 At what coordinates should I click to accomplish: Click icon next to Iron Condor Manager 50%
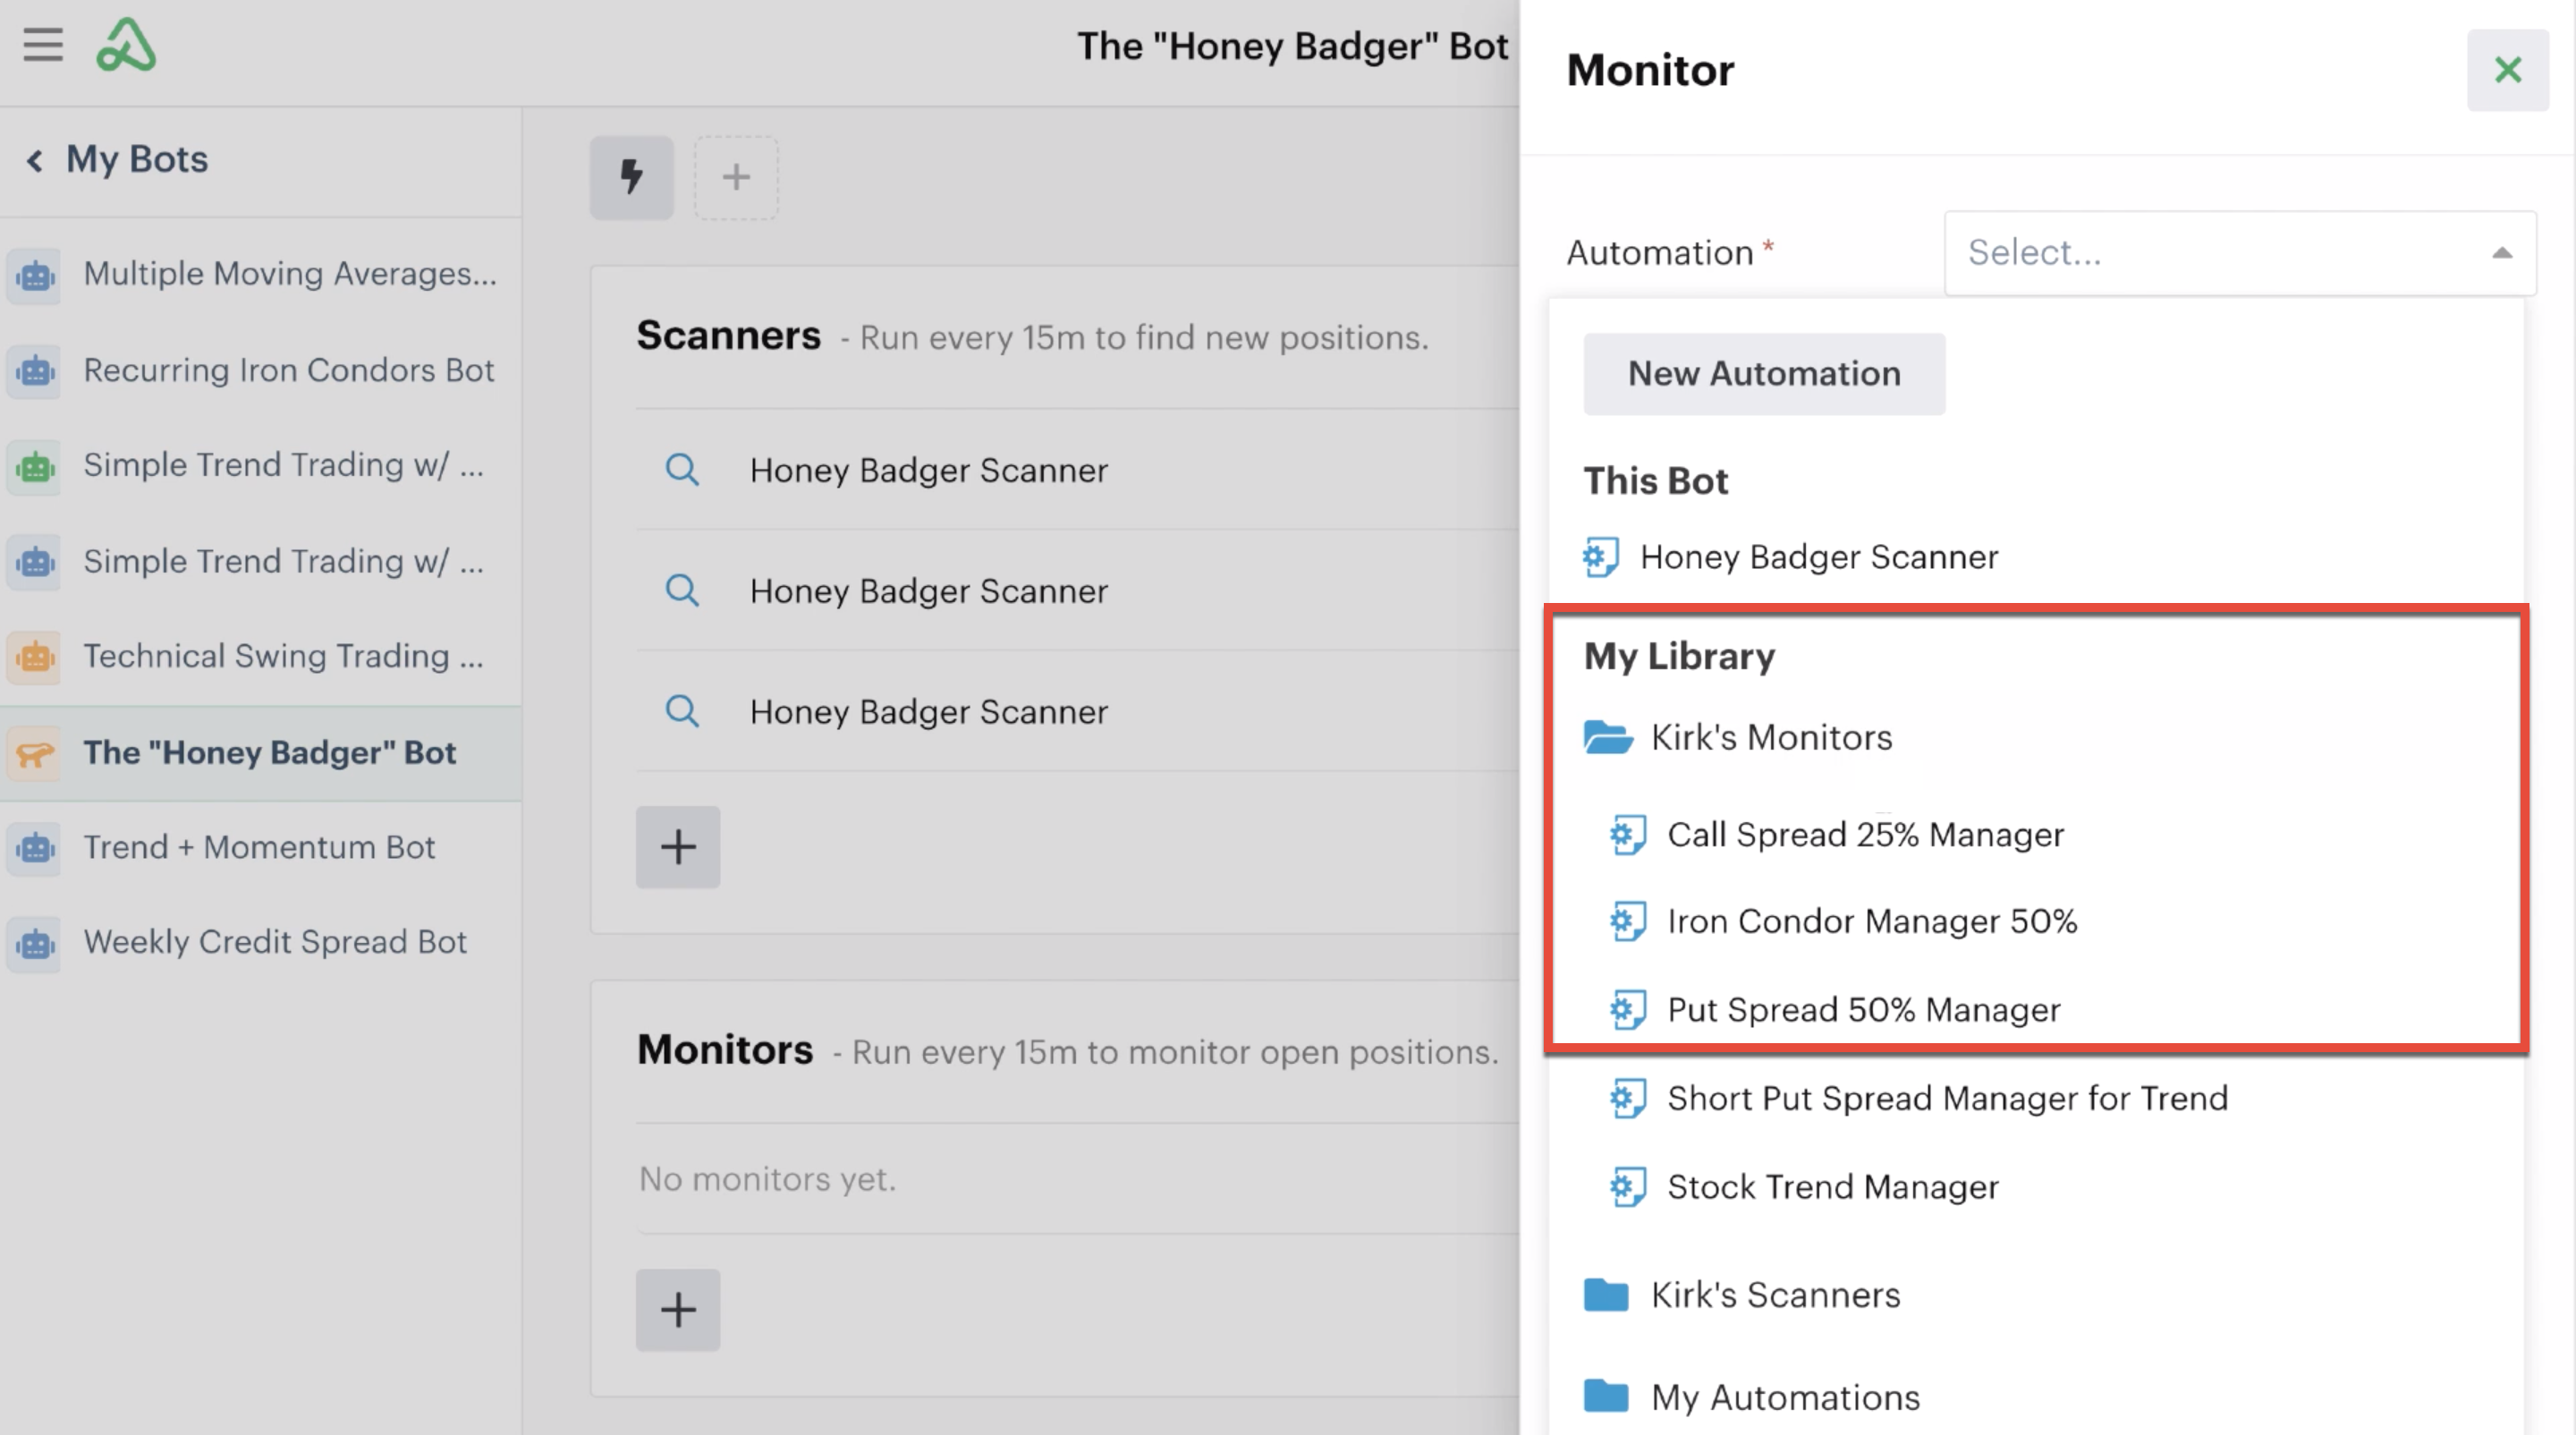pyautogui.click(x=1628, y=922)
